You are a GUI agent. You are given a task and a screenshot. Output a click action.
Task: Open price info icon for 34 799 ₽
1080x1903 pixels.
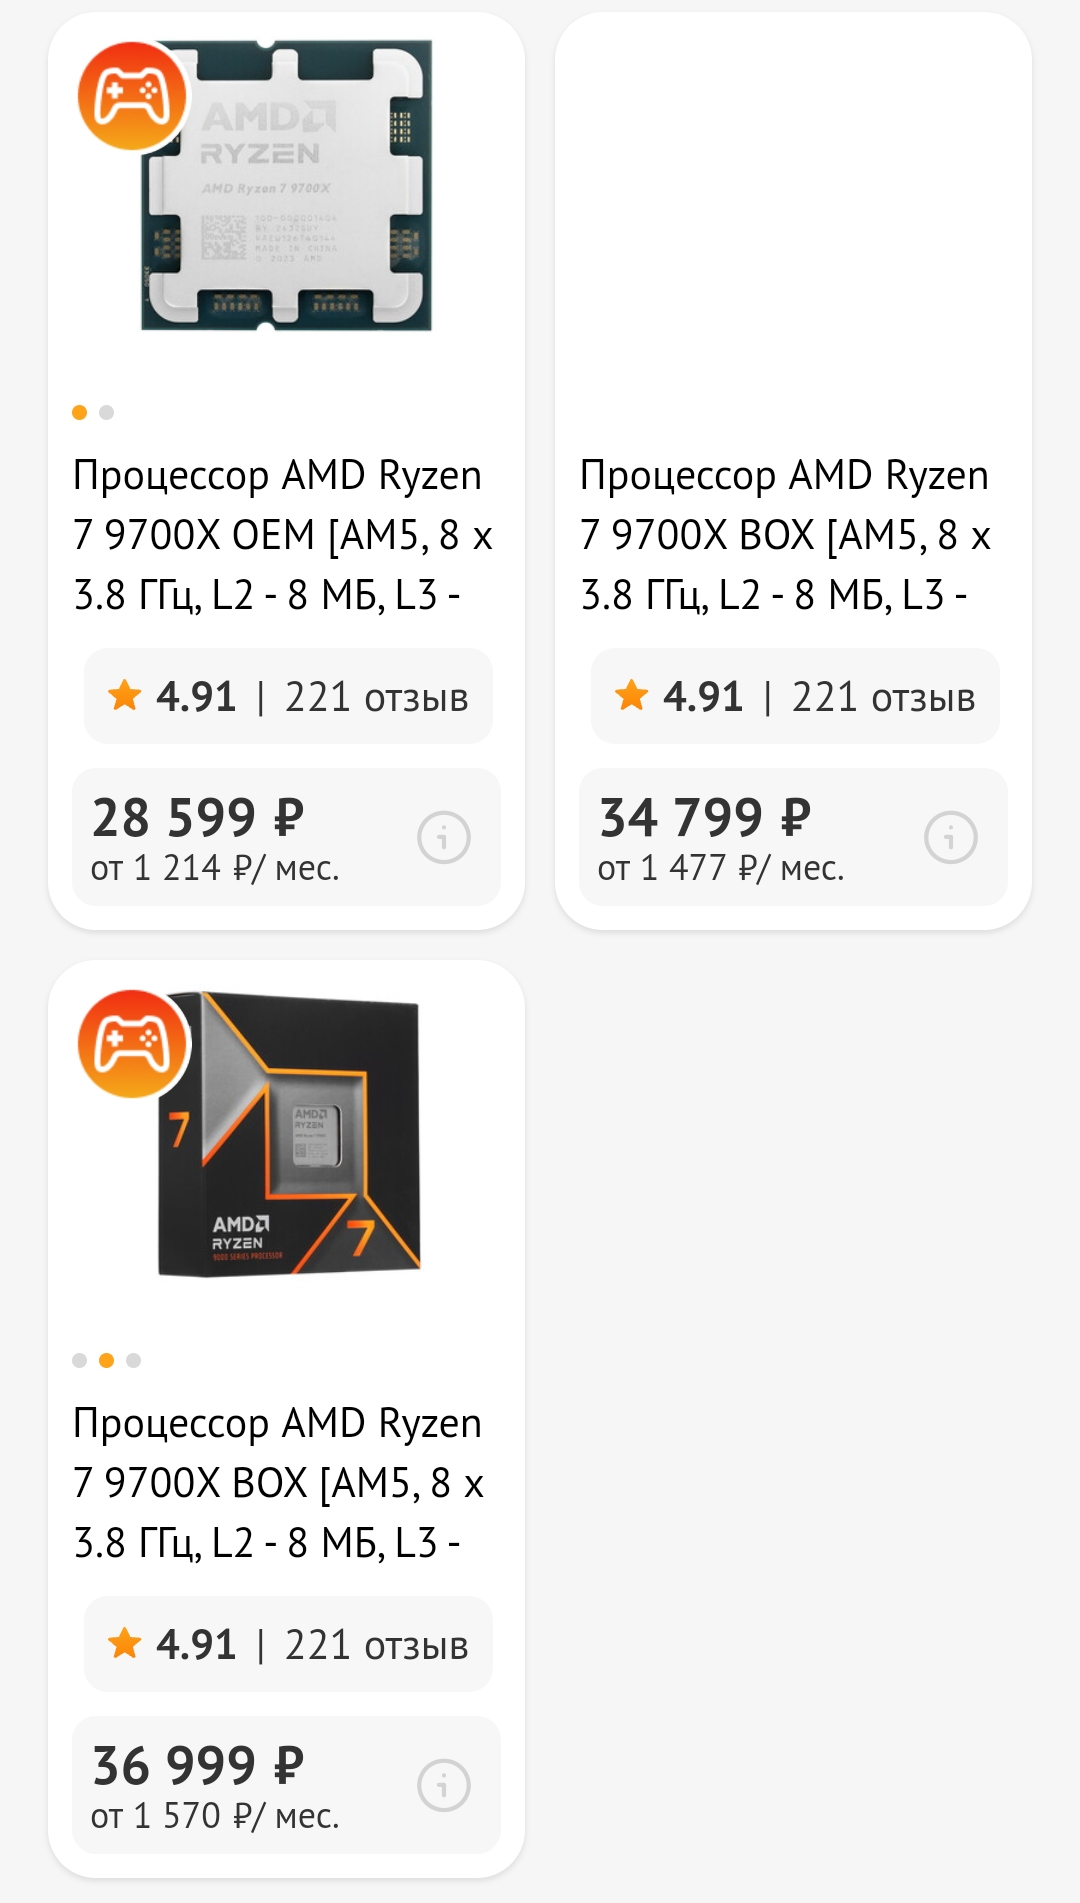tap(951, 837)
